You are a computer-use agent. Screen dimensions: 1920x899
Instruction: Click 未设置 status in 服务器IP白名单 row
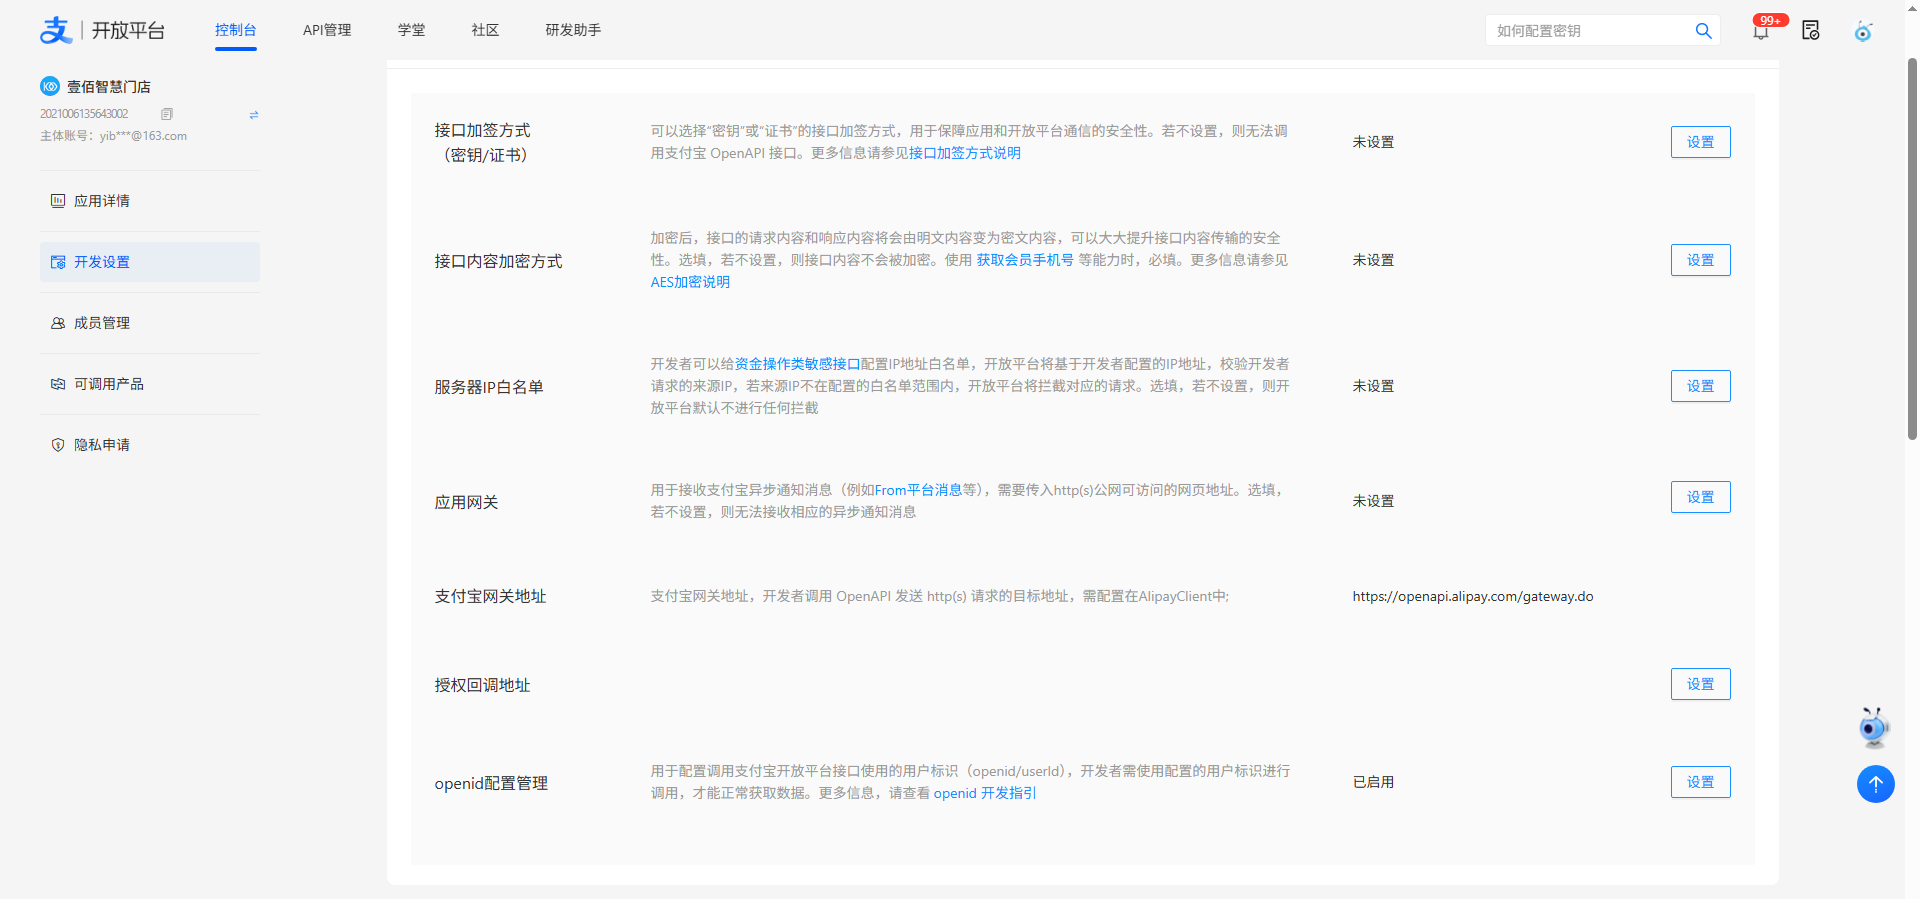tap(1373, 386)
